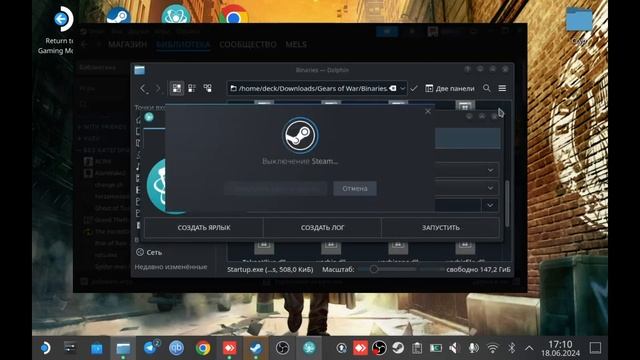Click the ЗАПУСТИТЬ button
640x360 pixels.
click(x=440, y=228)
